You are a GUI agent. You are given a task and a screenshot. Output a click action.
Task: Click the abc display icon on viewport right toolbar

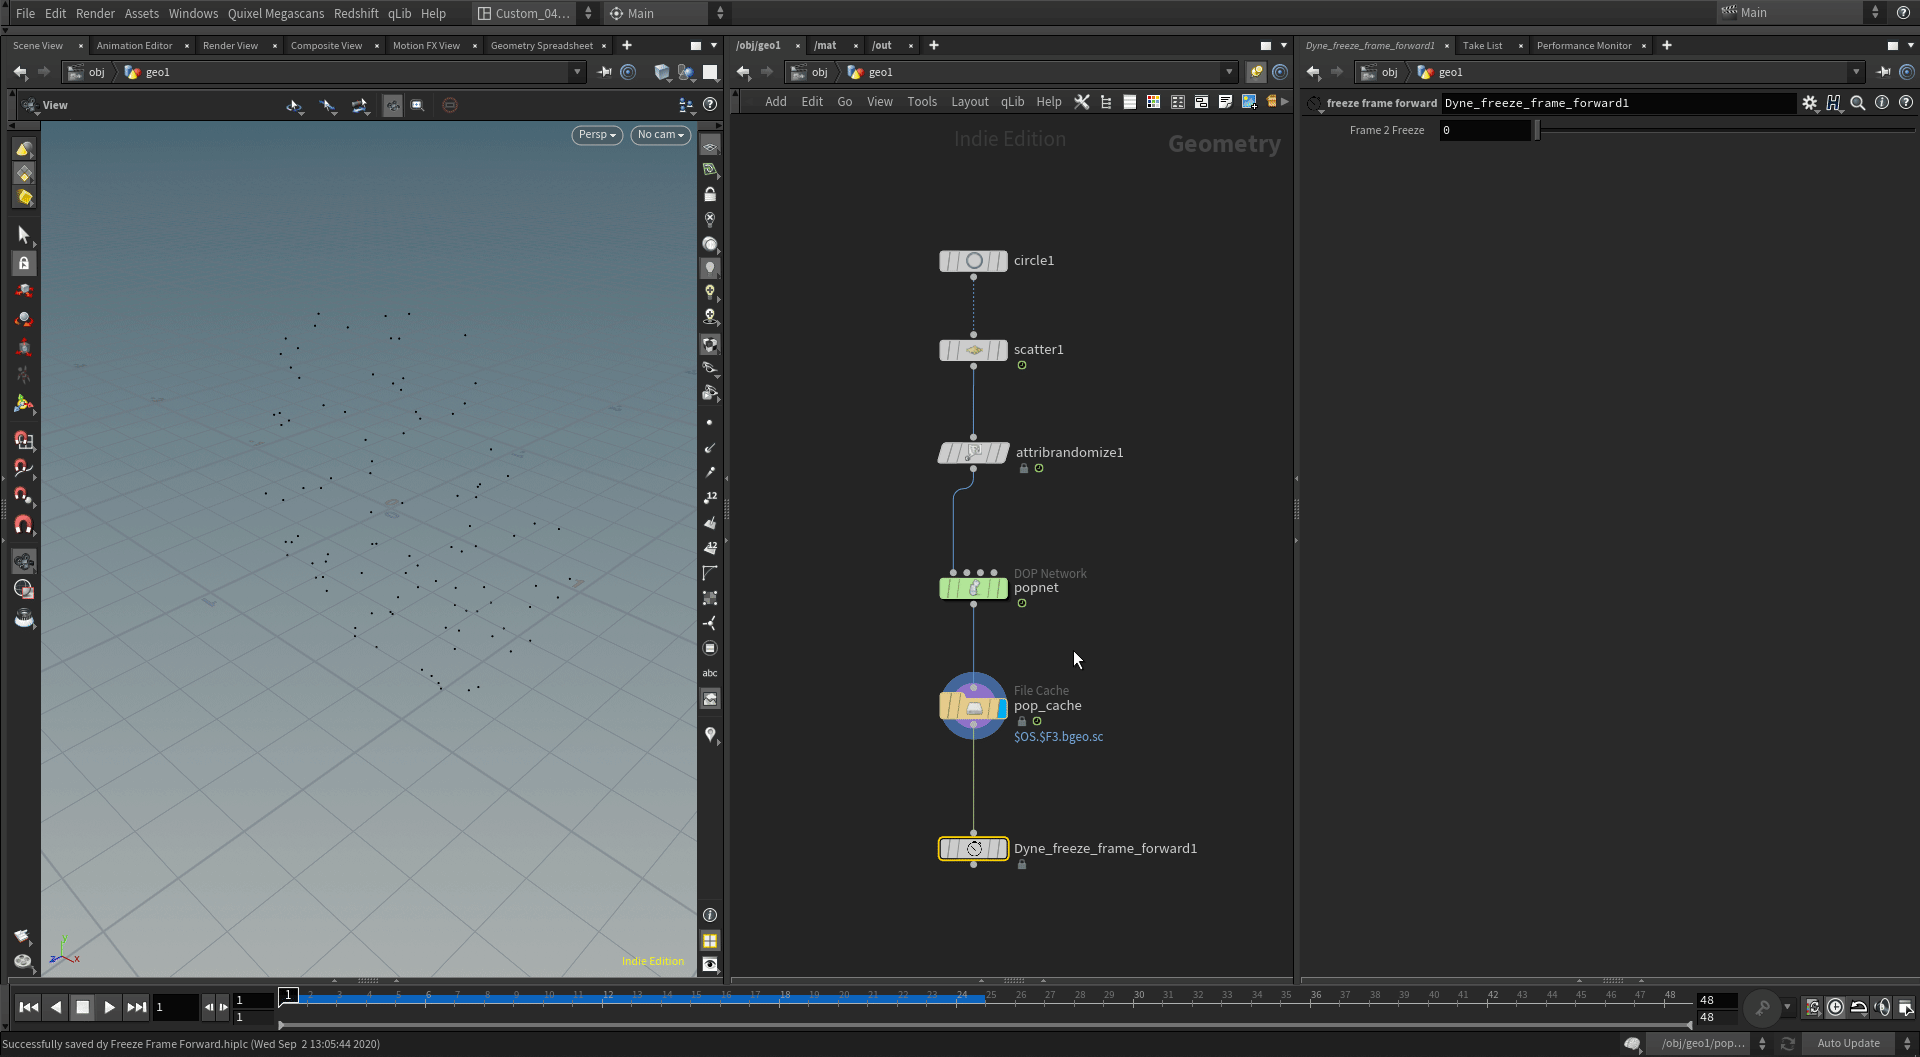(710, 673)
